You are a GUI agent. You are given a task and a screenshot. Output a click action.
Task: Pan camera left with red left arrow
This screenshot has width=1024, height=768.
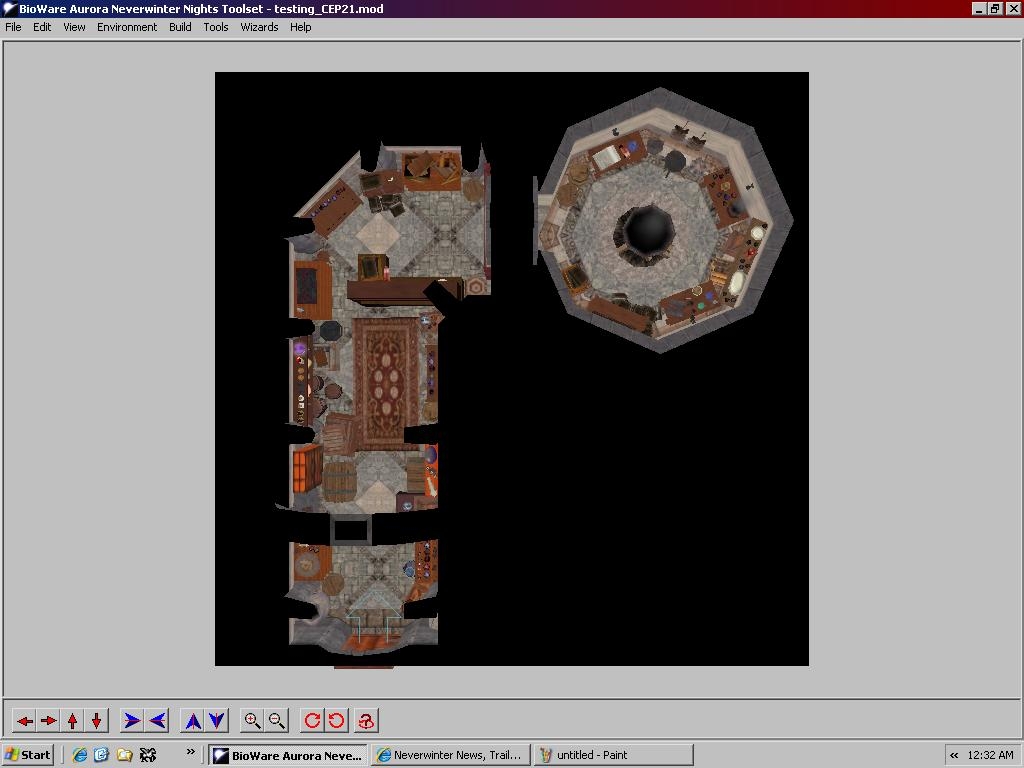coord(25,720)
